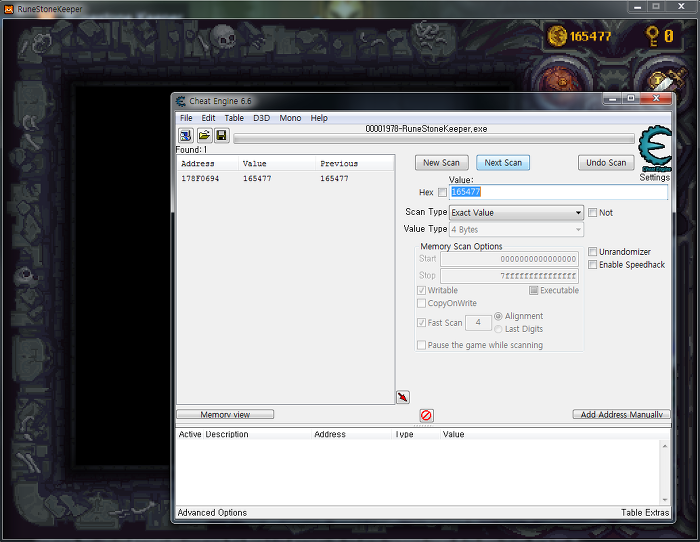Open the process list computer icon
Viewport: 700px width, 542px height.
point(186,135)
